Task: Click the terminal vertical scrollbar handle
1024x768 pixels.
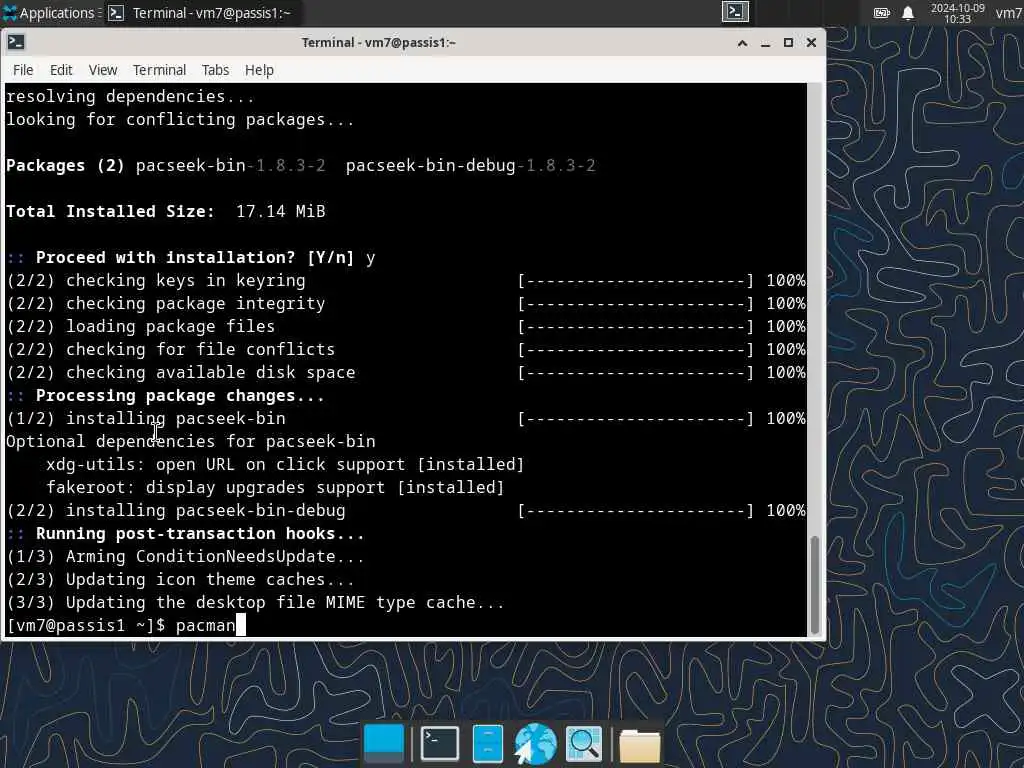Action: (x=814, y=584)
